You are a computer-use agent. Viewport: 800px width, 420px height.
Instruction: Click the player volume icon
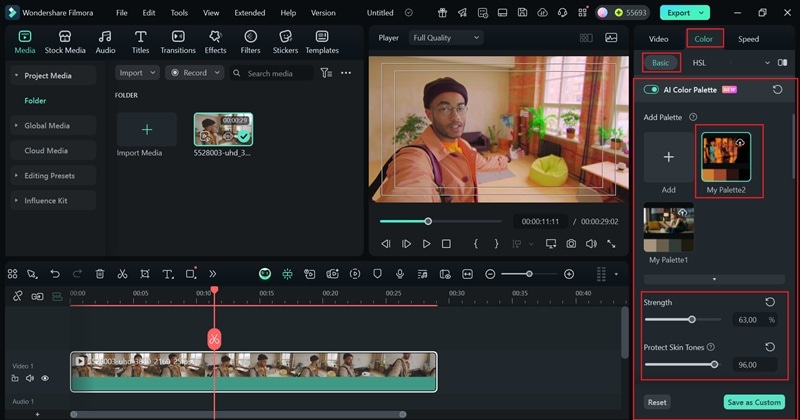pos(591,244)
